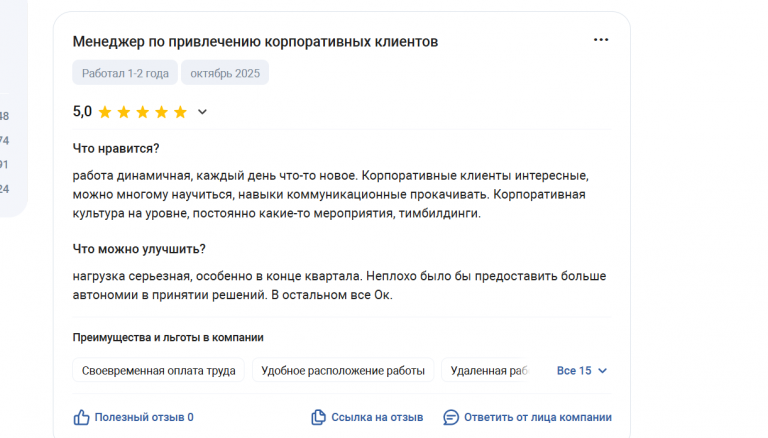Click the thumbs-up helpful review icon
This screenshot has height=438, width=768.
81,417
